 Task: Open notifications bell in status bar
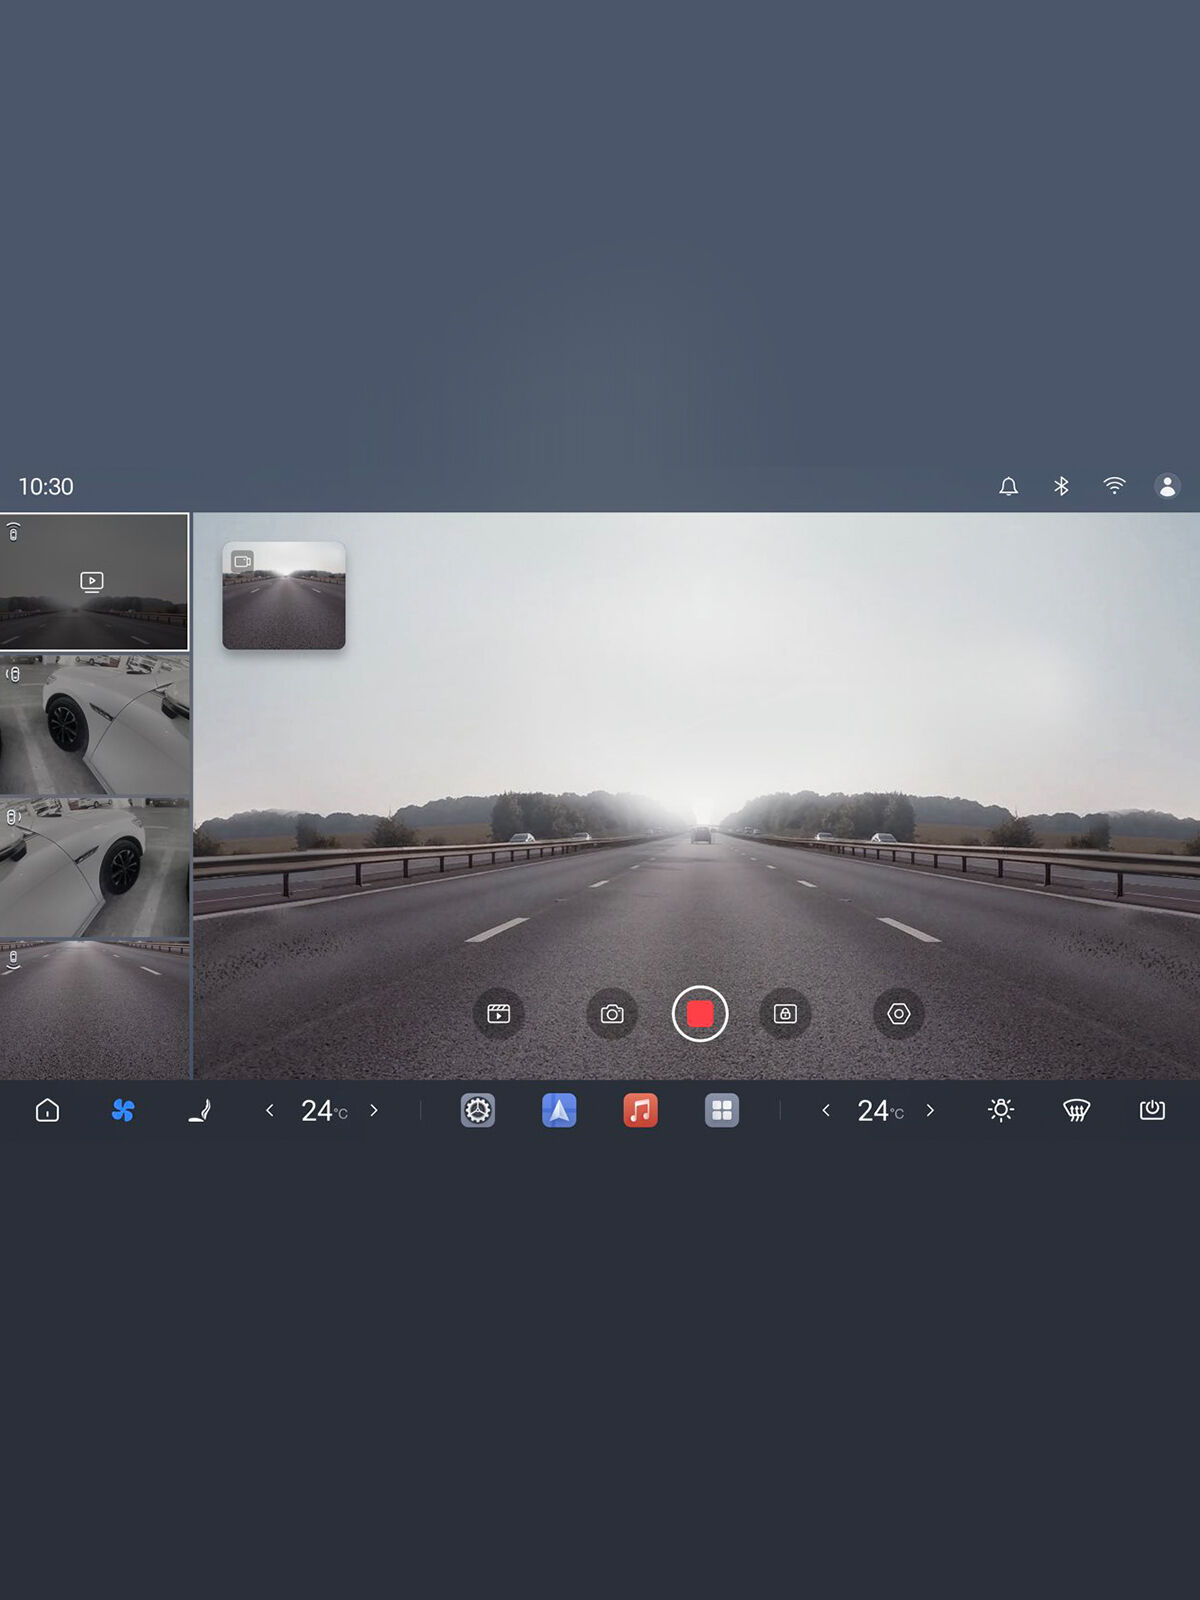[x=1008, y=486]
